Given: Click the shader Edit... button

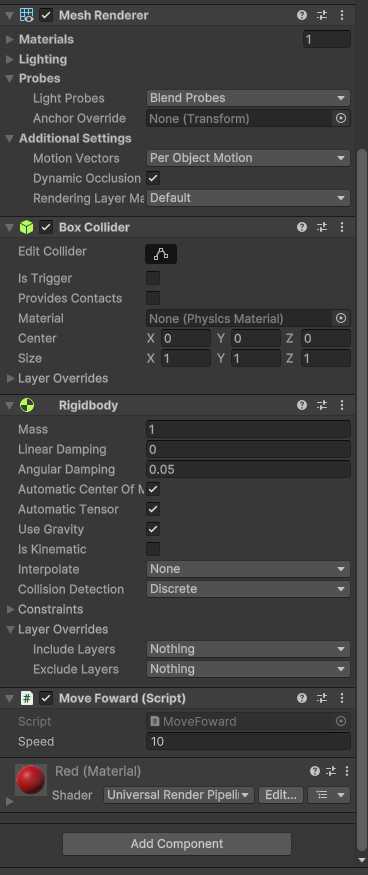Looking at the screenshot, I should pos(281,795).
